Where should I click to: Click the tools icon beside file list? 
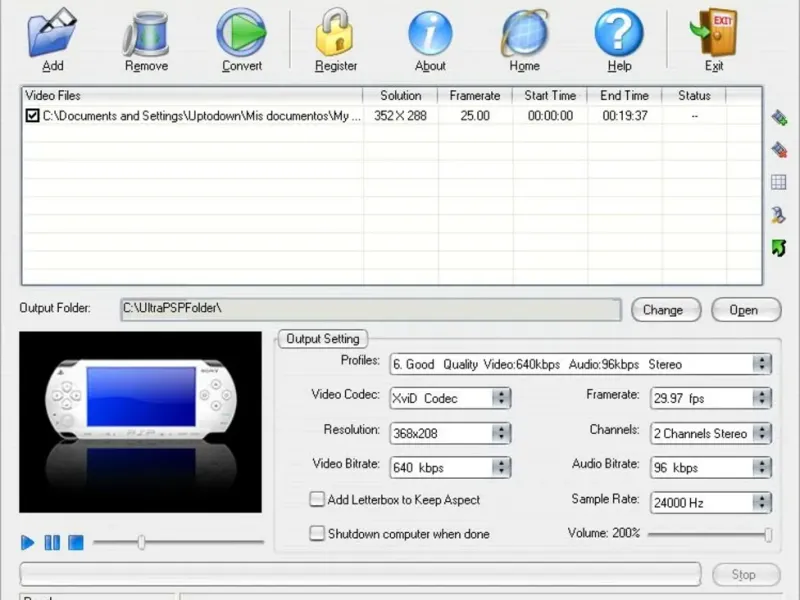point(779,215)
